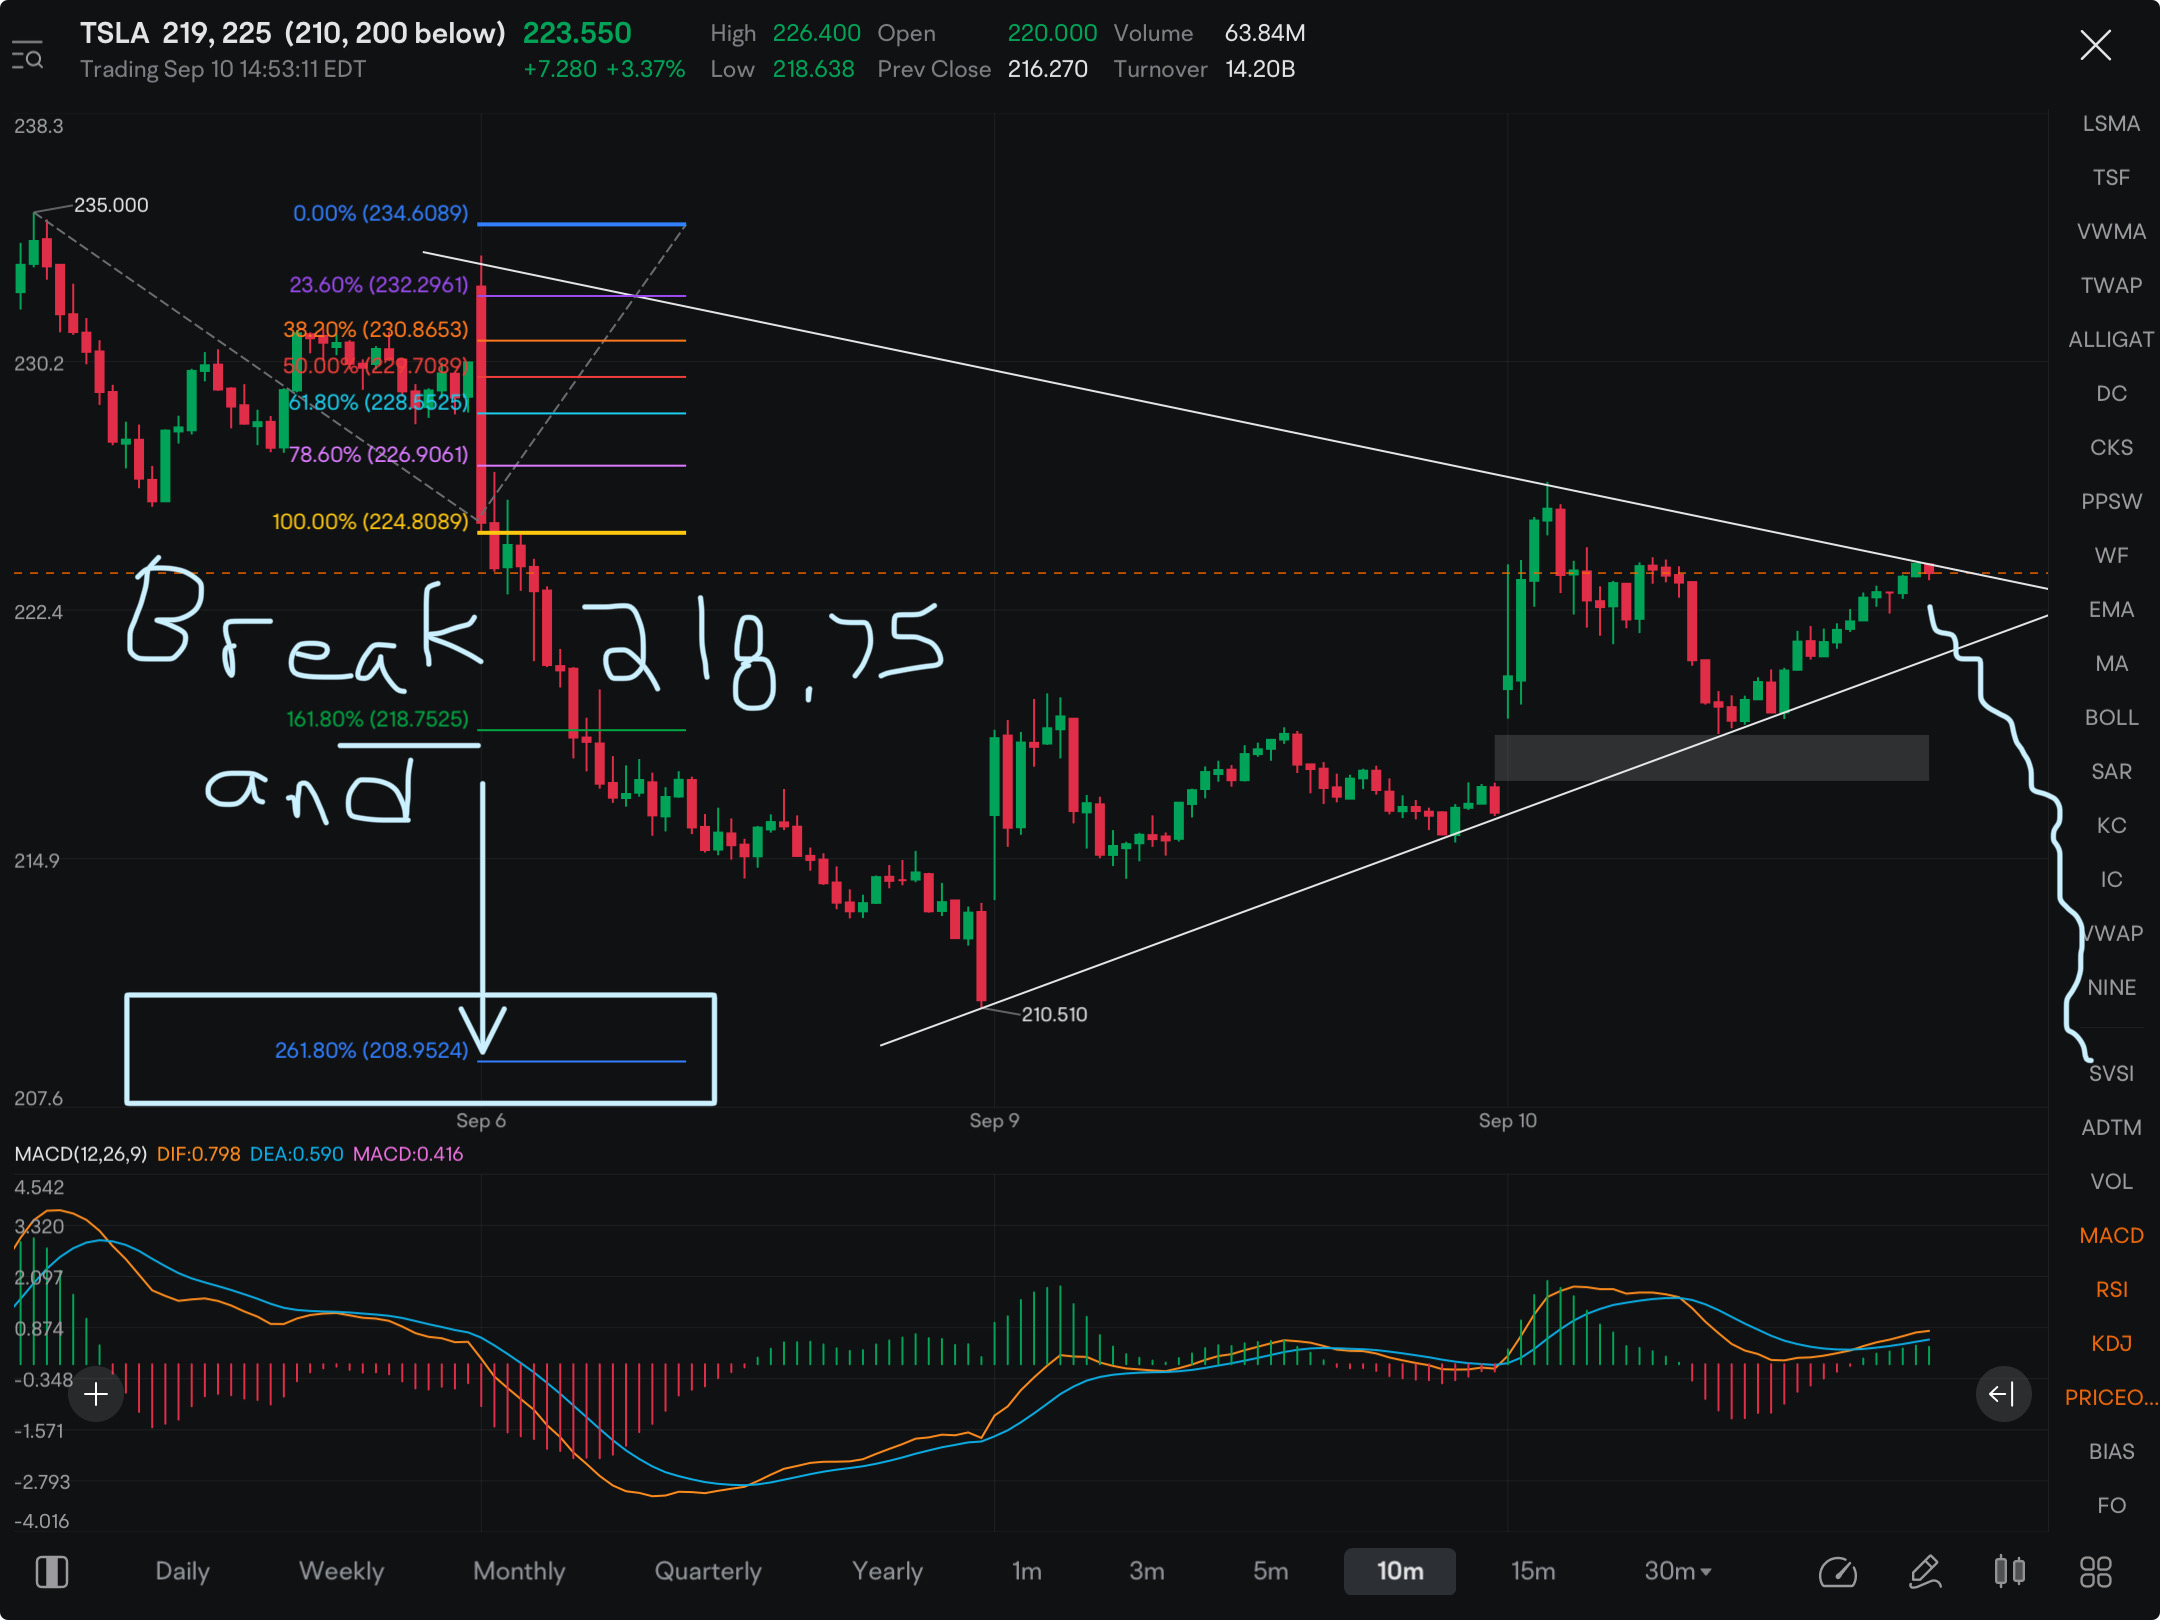Select the 5m interval
This screenshot has height=1620, width=2160.
[x=1270, y=1571]
